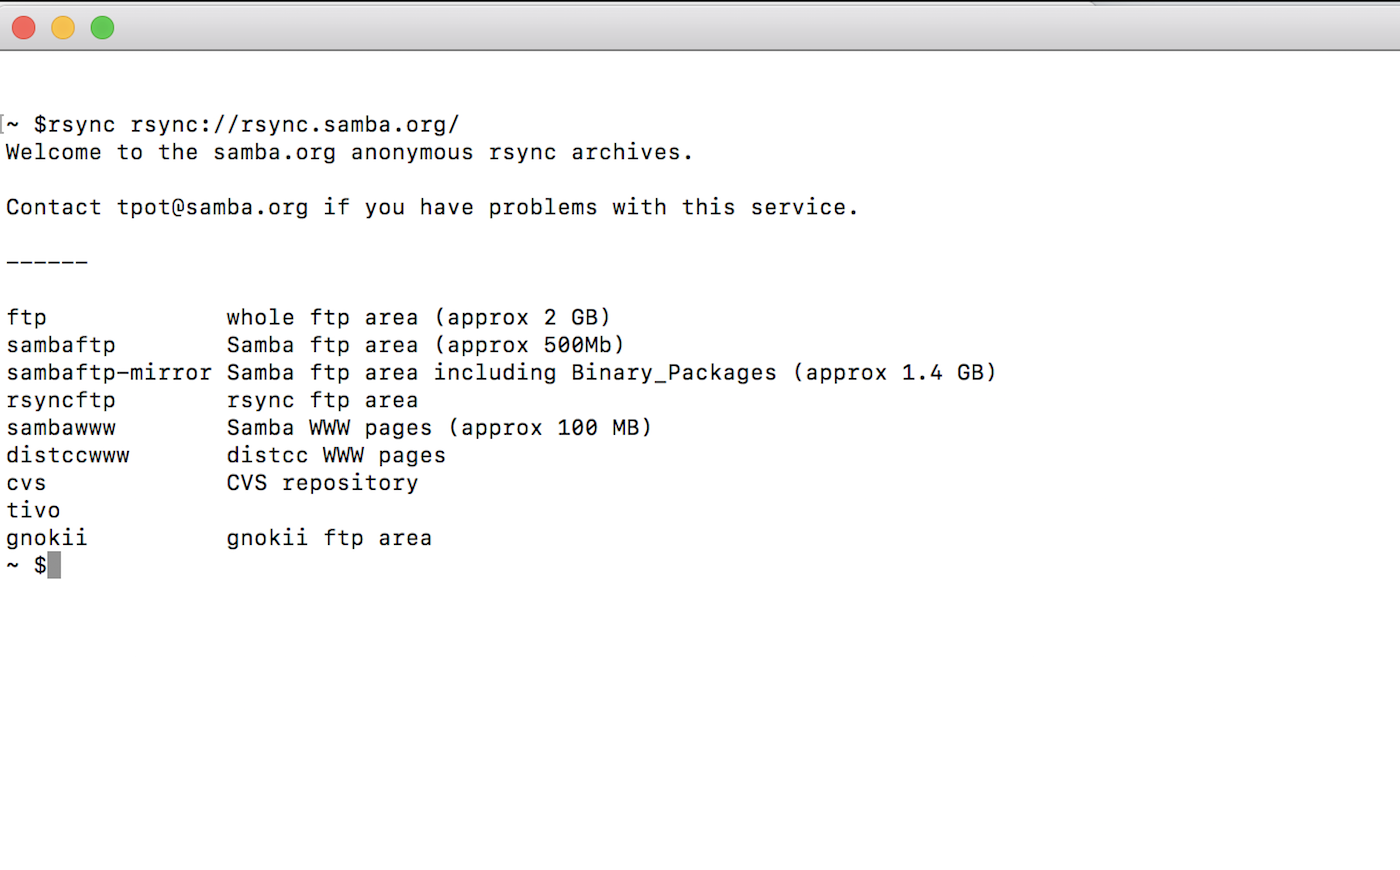
Task: Click the dashed separator line
Action: click(x=47, y=263)
